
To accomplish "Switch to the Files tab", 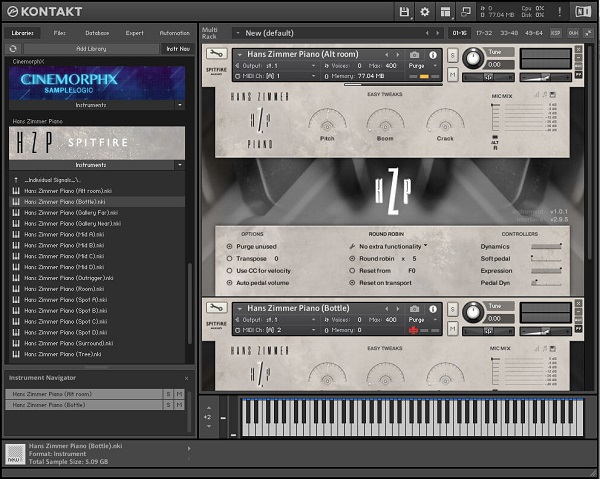I will point(59,33).
